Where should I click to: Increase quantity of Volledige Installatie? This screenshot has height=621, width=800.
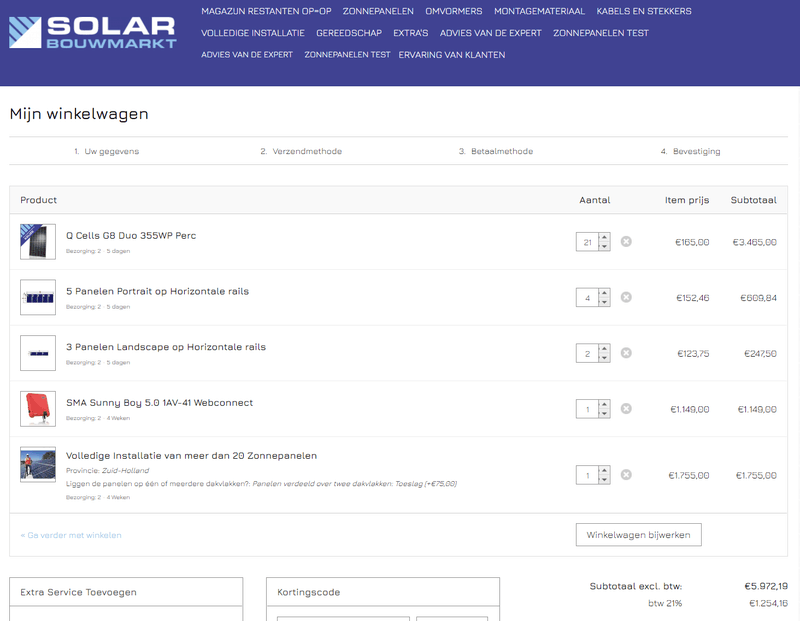[604, 470]
